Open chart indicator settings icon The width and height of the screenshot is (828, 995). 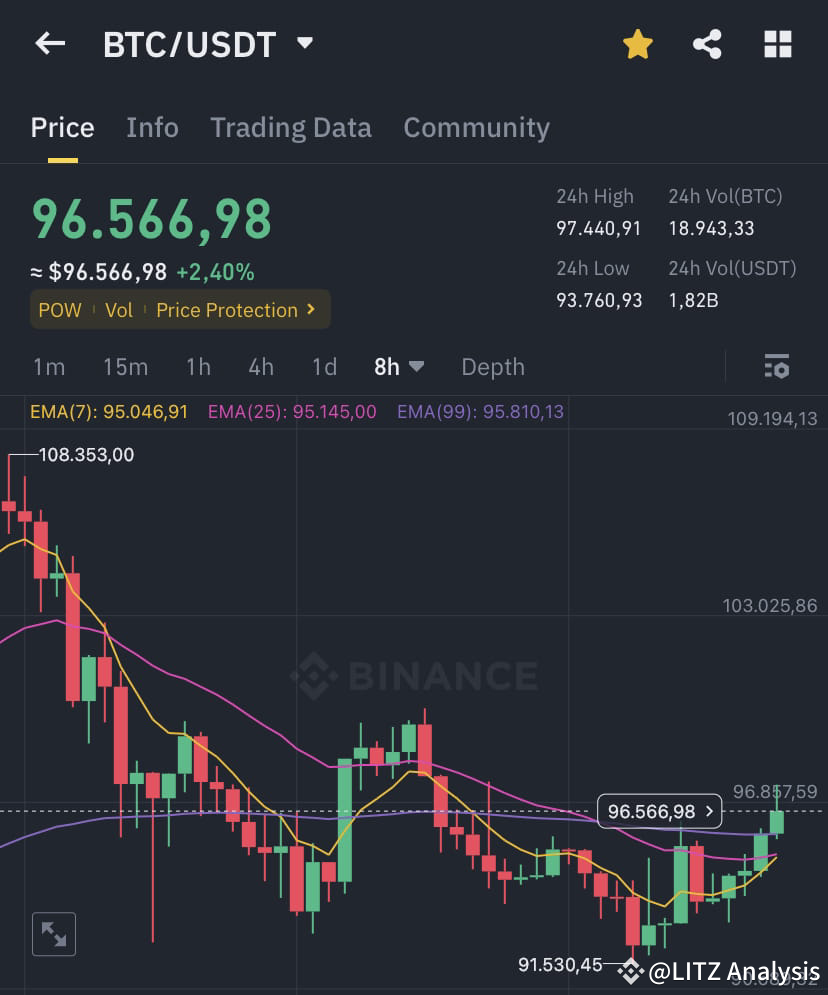[x=777, y=367]
